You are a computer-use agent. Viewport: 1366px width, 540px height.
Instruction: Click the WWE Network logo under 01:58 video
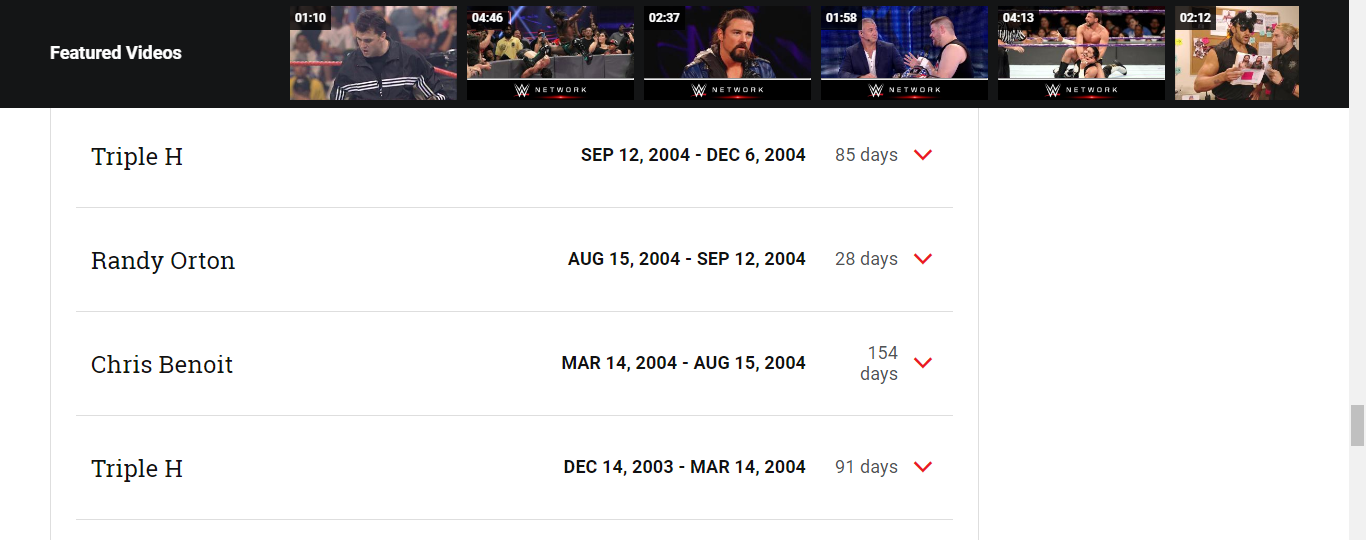[904, 90]
